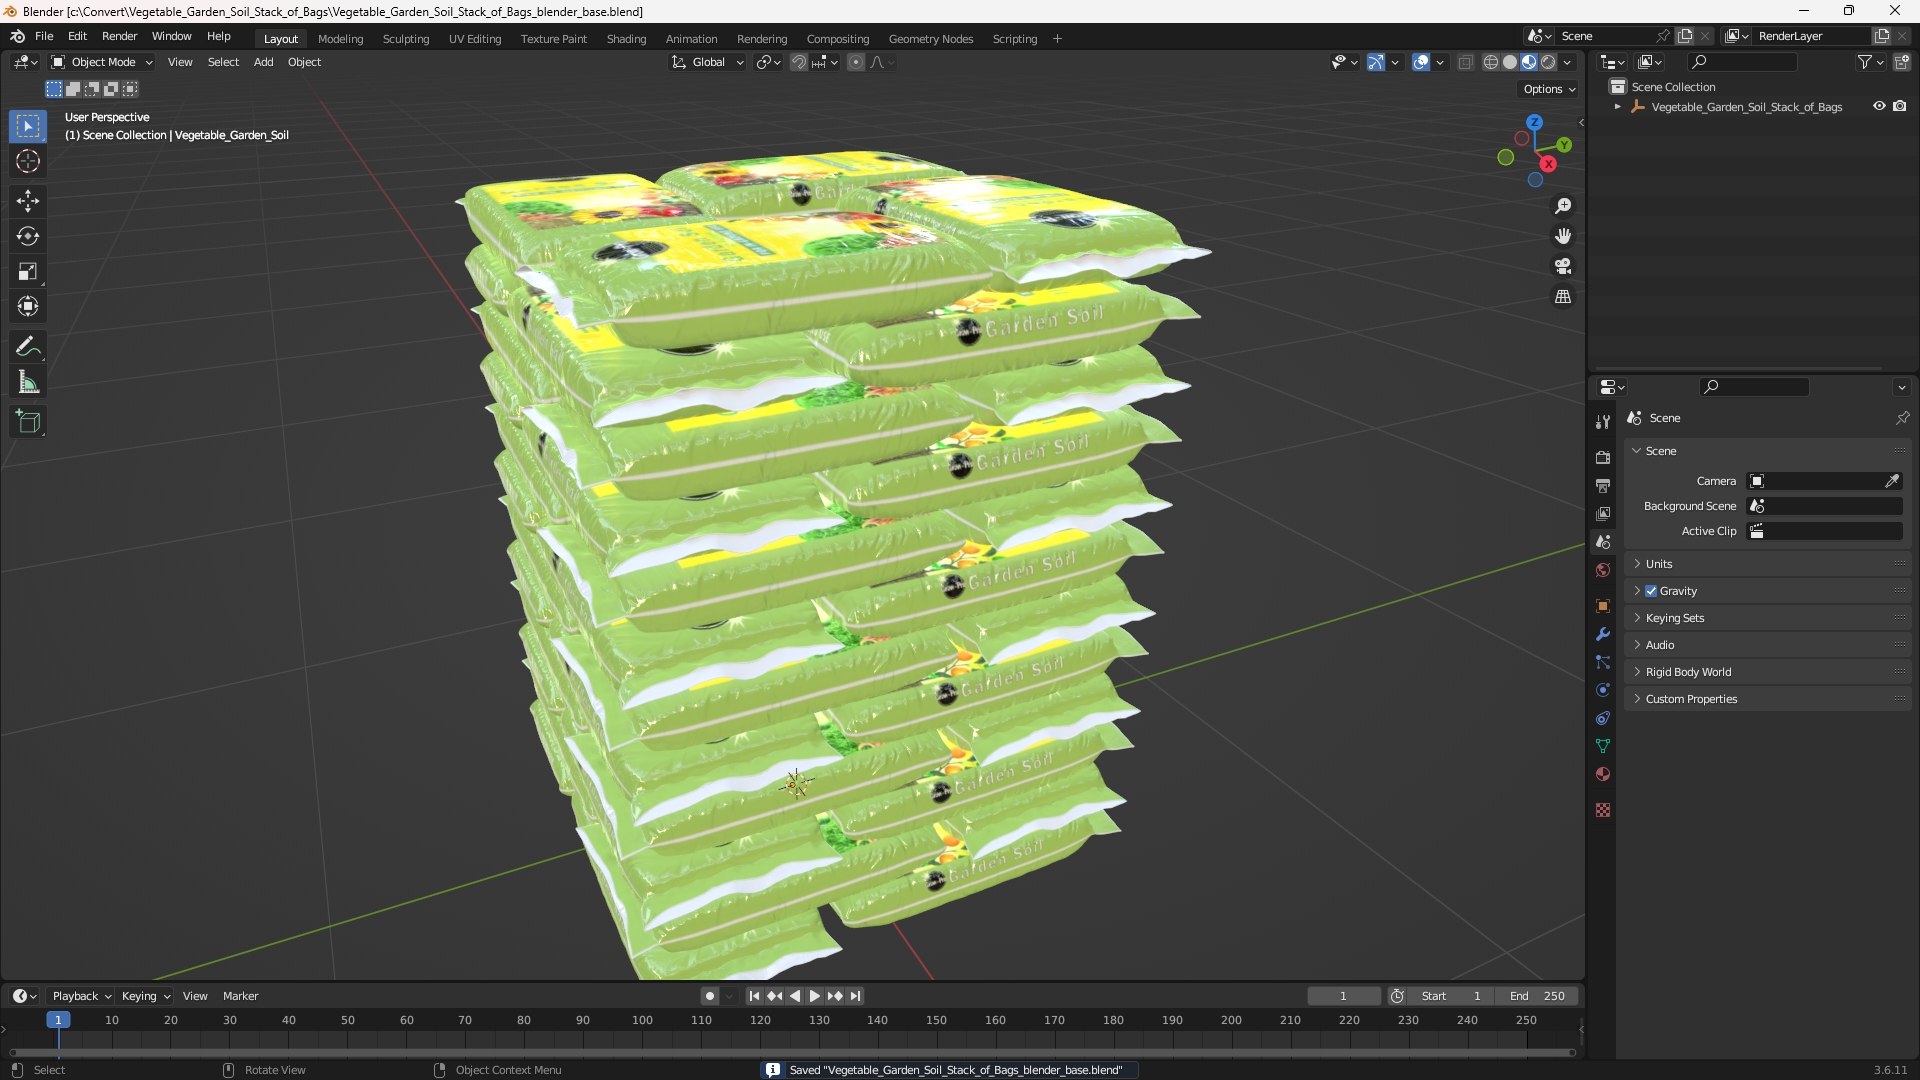Choose the Measure tool
Screen dimensions: 1920x1080
click(28, 382)
